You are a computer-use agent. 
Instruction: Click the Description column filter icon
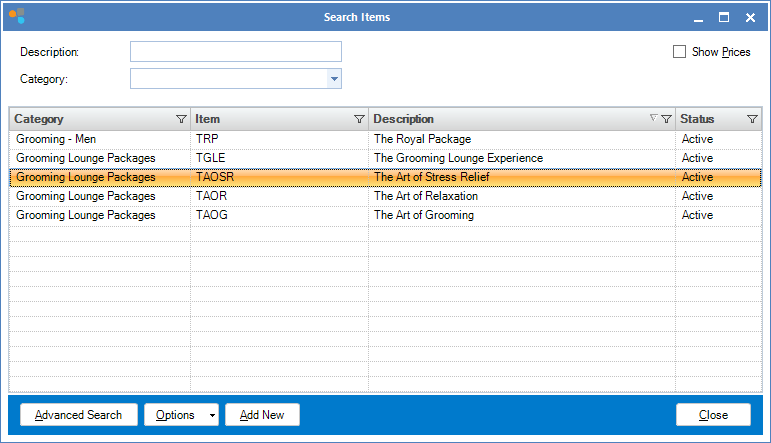click(x=666, y=119)
